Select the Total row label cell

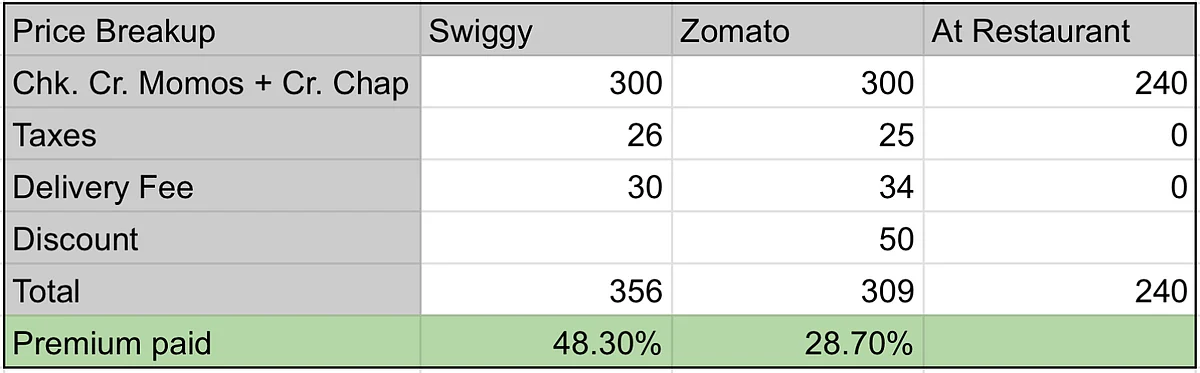click(x=213, y=291)
